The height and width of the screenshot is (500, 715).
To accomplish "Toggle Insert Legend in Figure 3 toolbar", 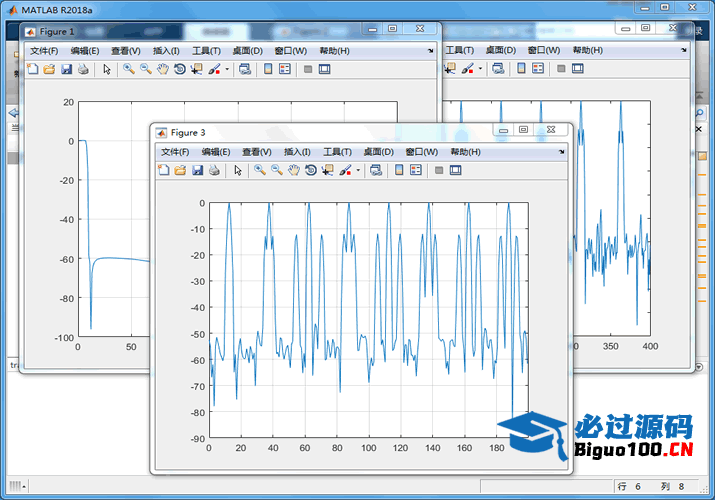I will coord(416,170).
